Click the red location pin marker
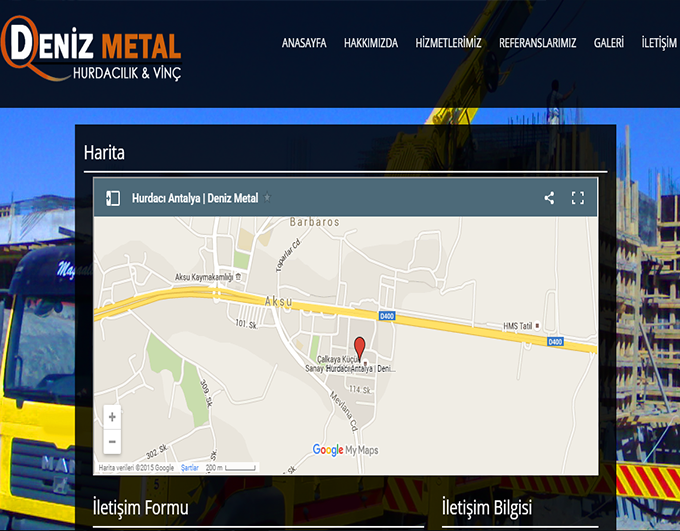 coord(360,347)
